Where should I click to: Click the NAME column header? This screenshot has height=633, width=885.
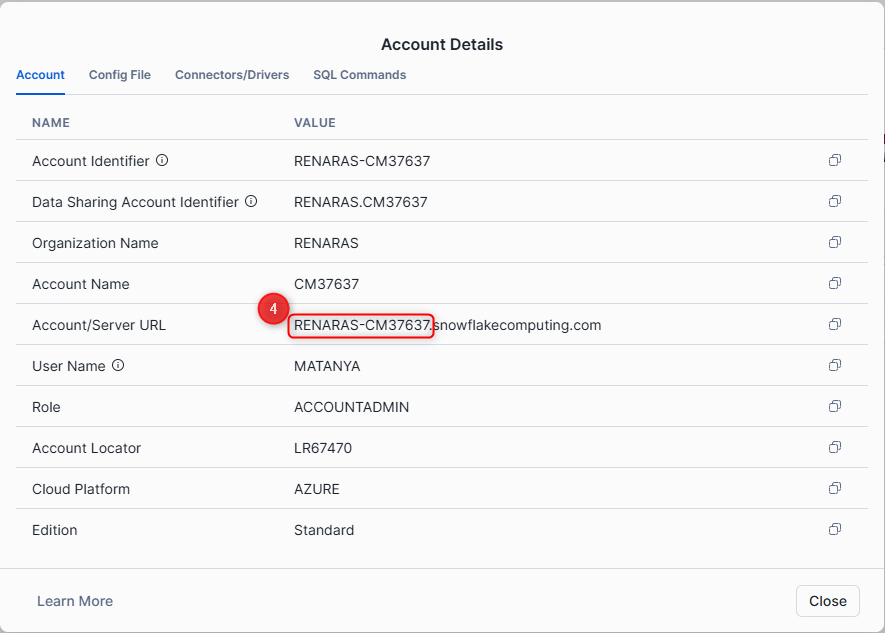pos(51,123)
